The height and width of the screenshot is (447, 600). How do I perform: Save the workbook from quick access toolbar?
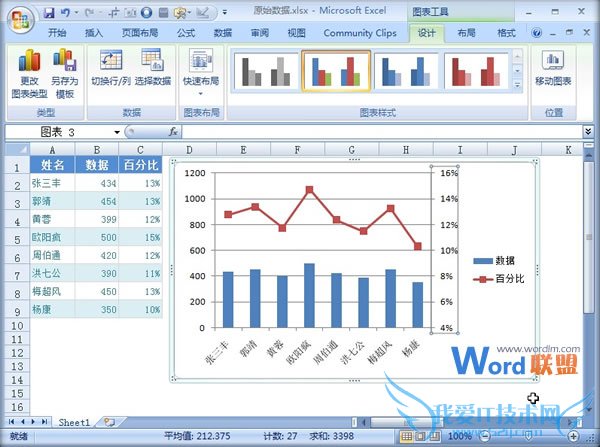[x=49, y=13]
